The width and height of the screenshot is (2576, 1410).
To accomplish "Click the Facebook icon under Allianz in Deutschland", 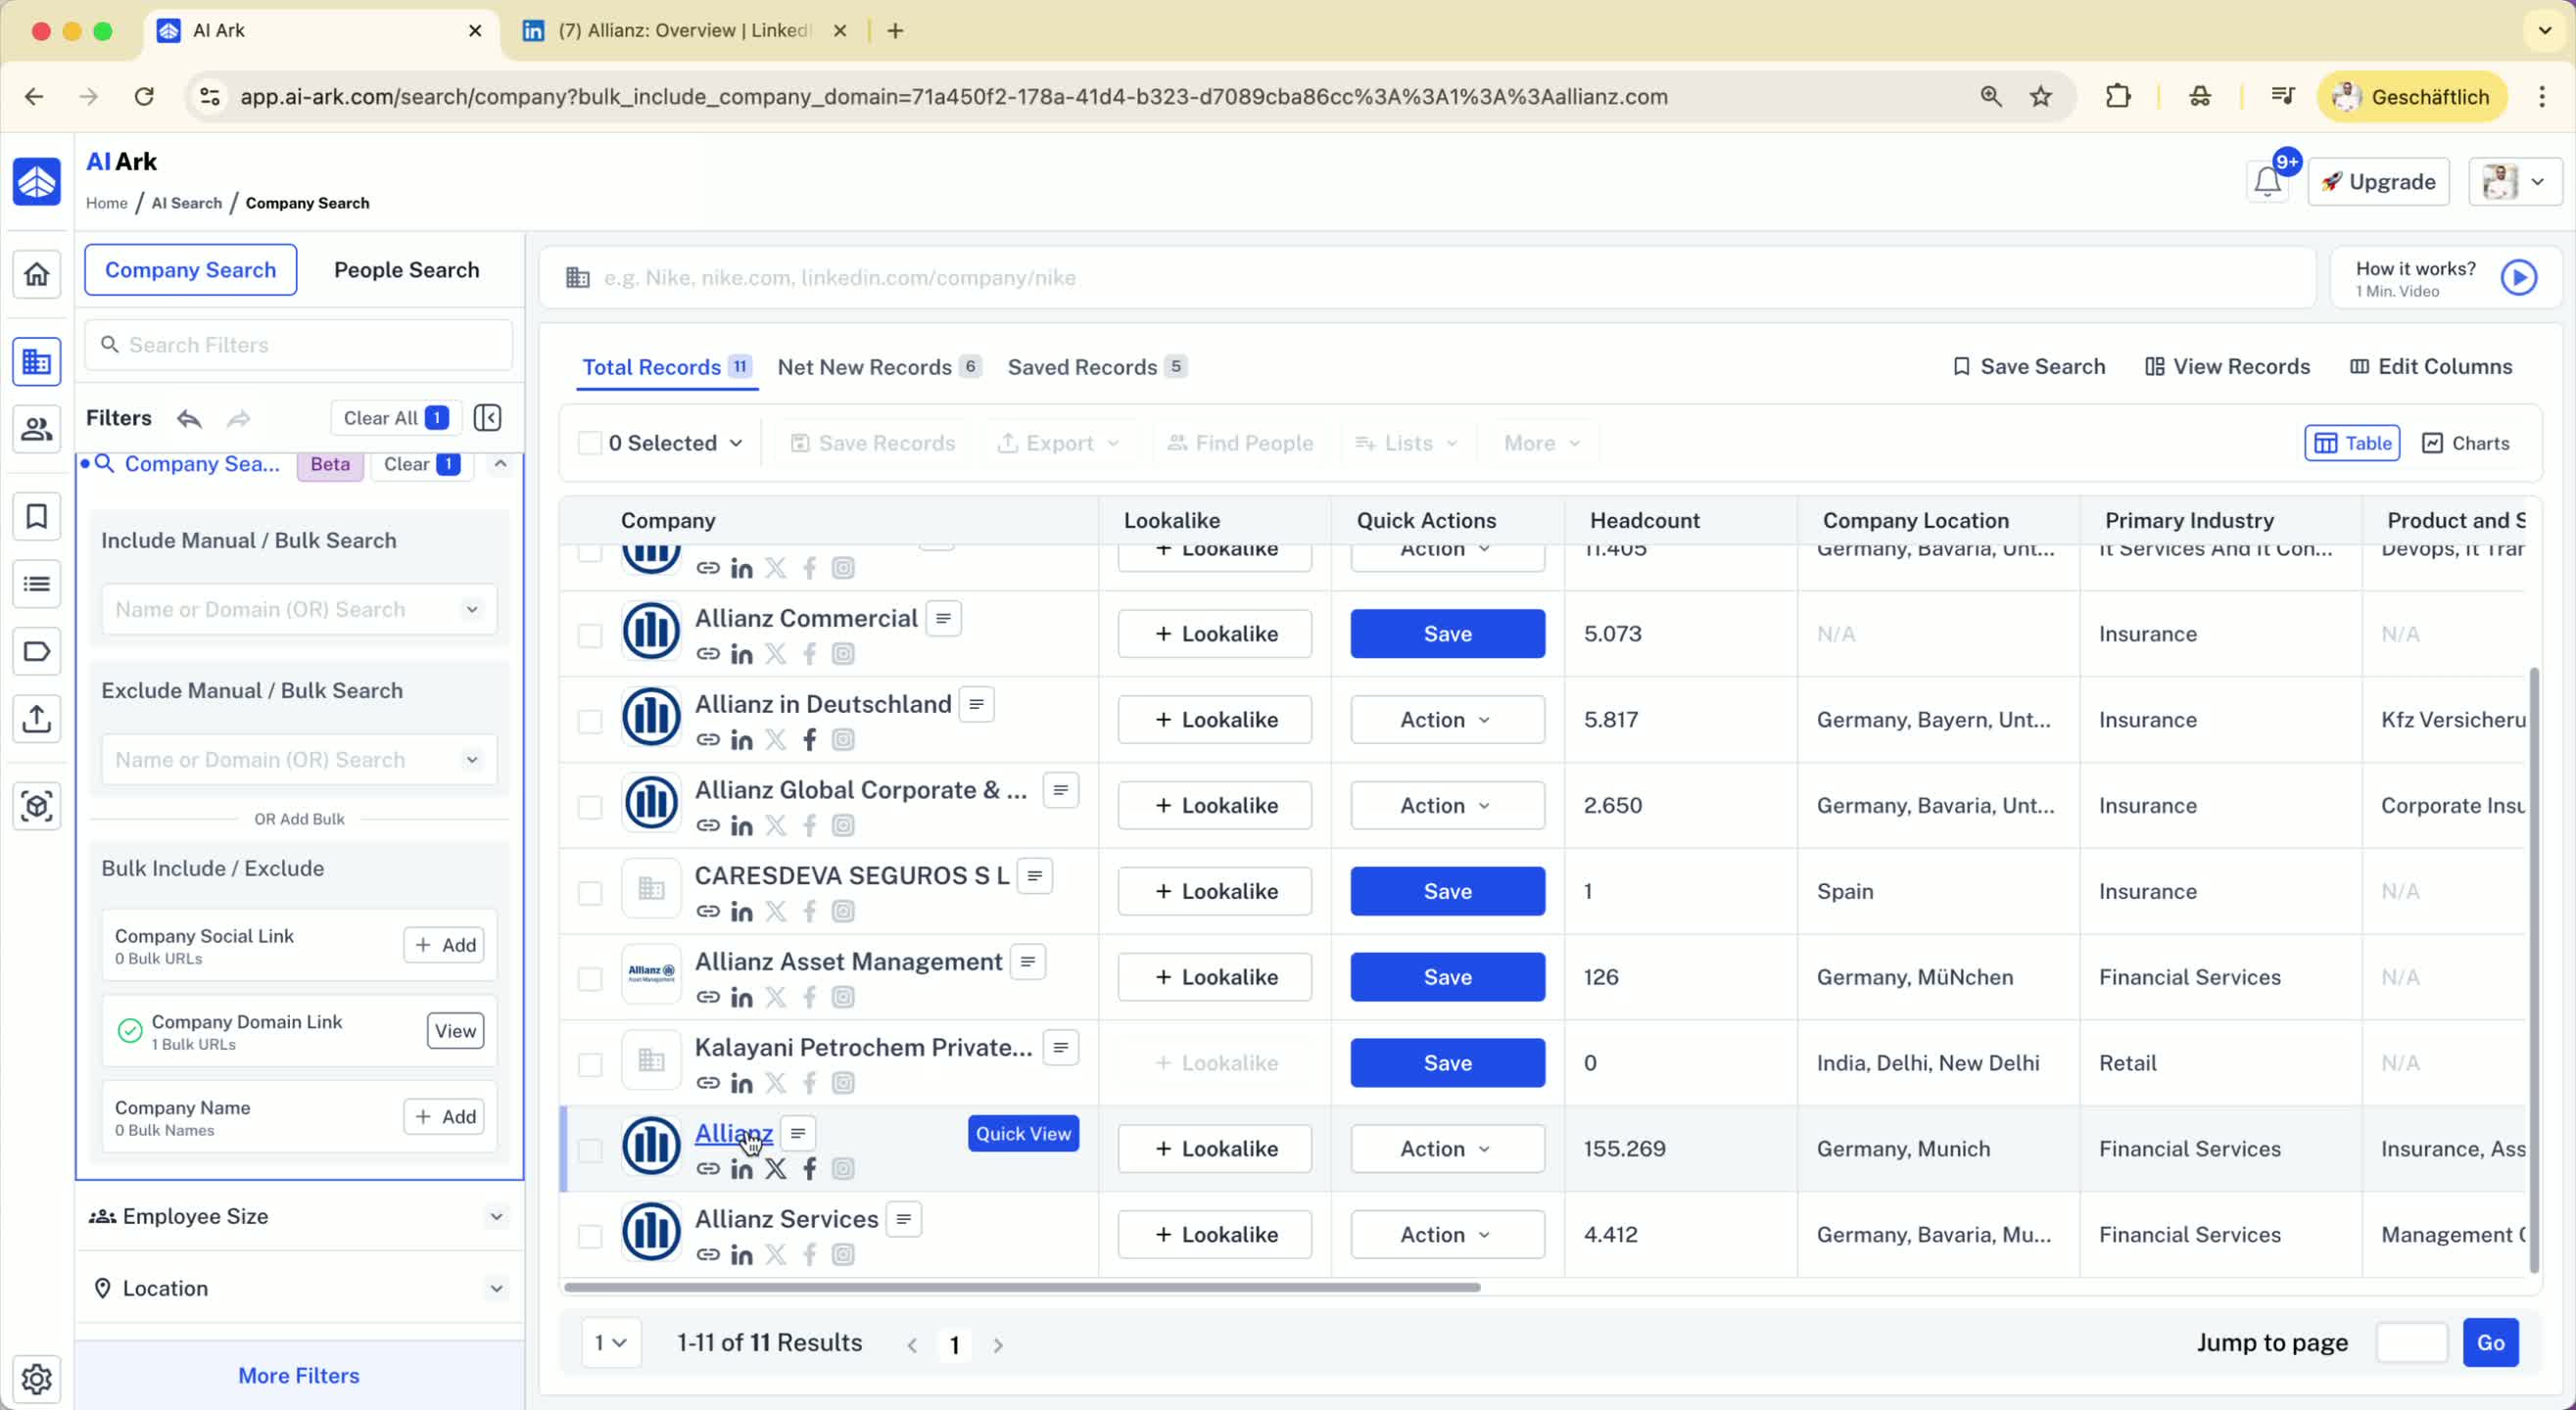I will 809,740.
